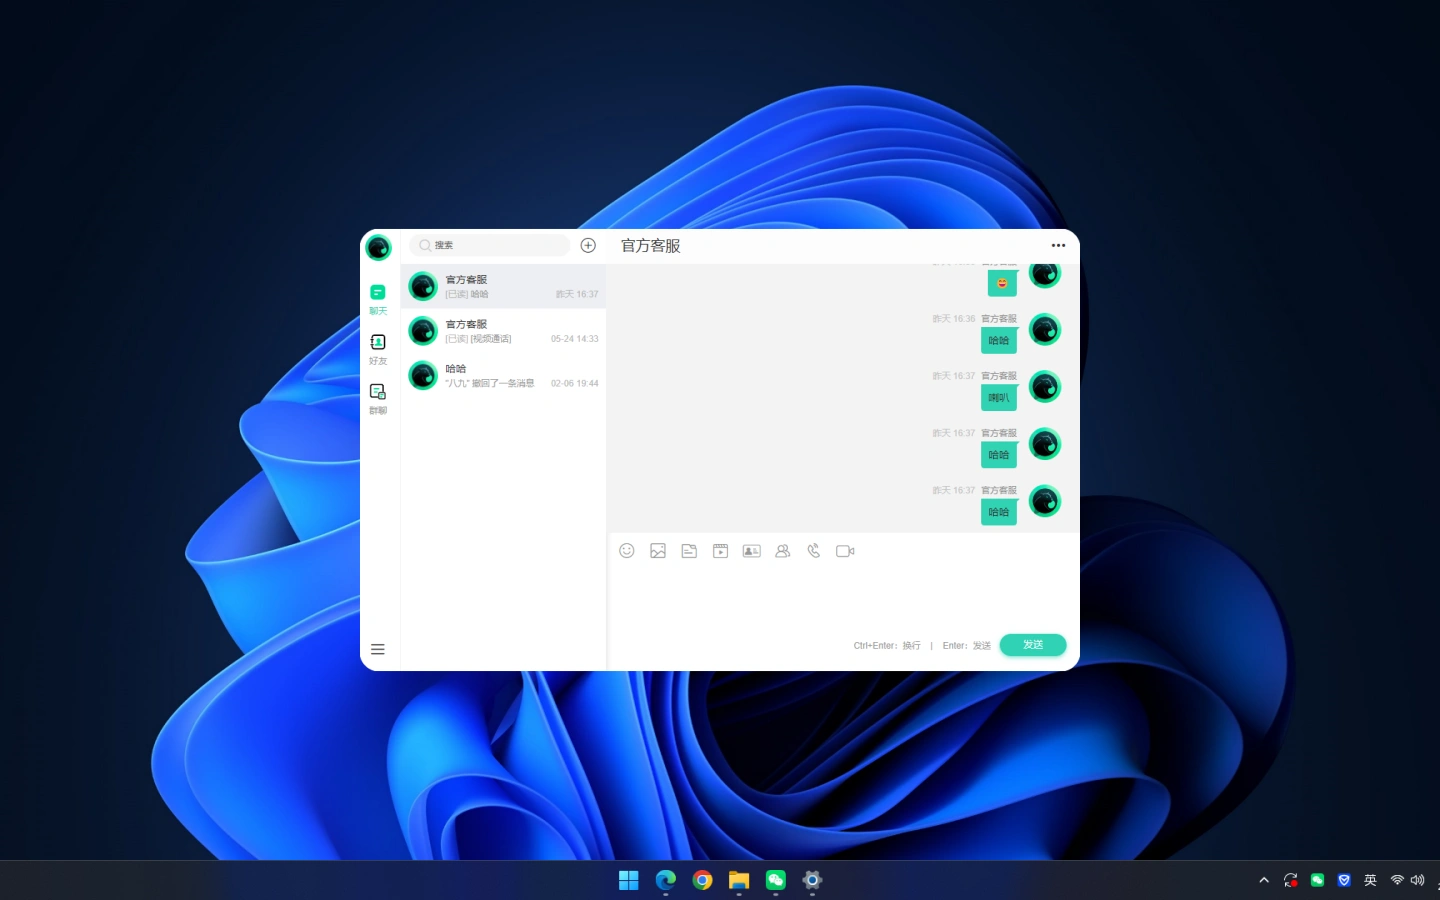The image size is (1440, 900).
Task: Click the two-person group icon in chat toolbar
Action: tap(783, 551)
